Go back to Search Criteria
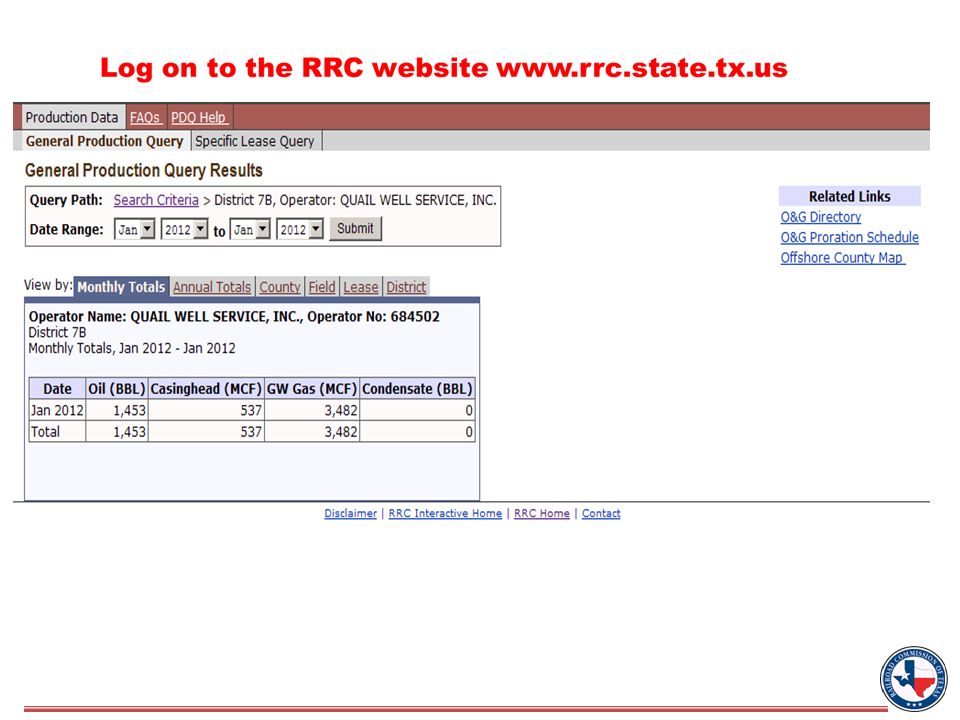The width and height of the screenshot is (960, 720). click(156, 200)
